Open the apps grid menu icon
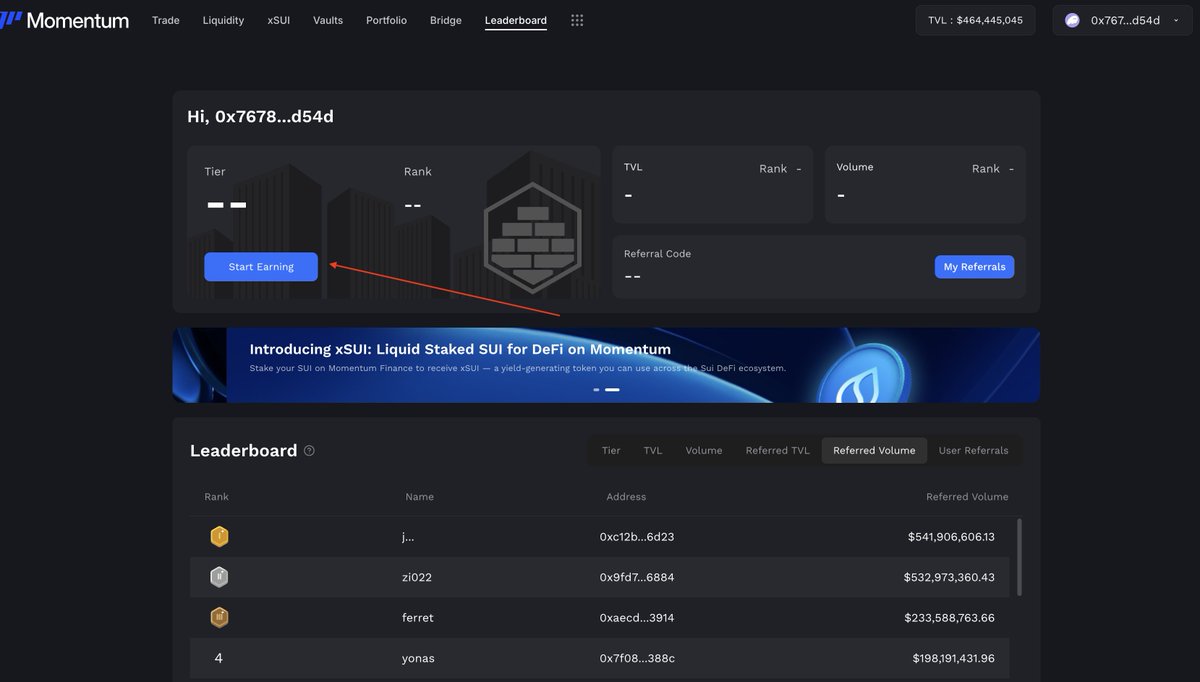 (577, 20)
